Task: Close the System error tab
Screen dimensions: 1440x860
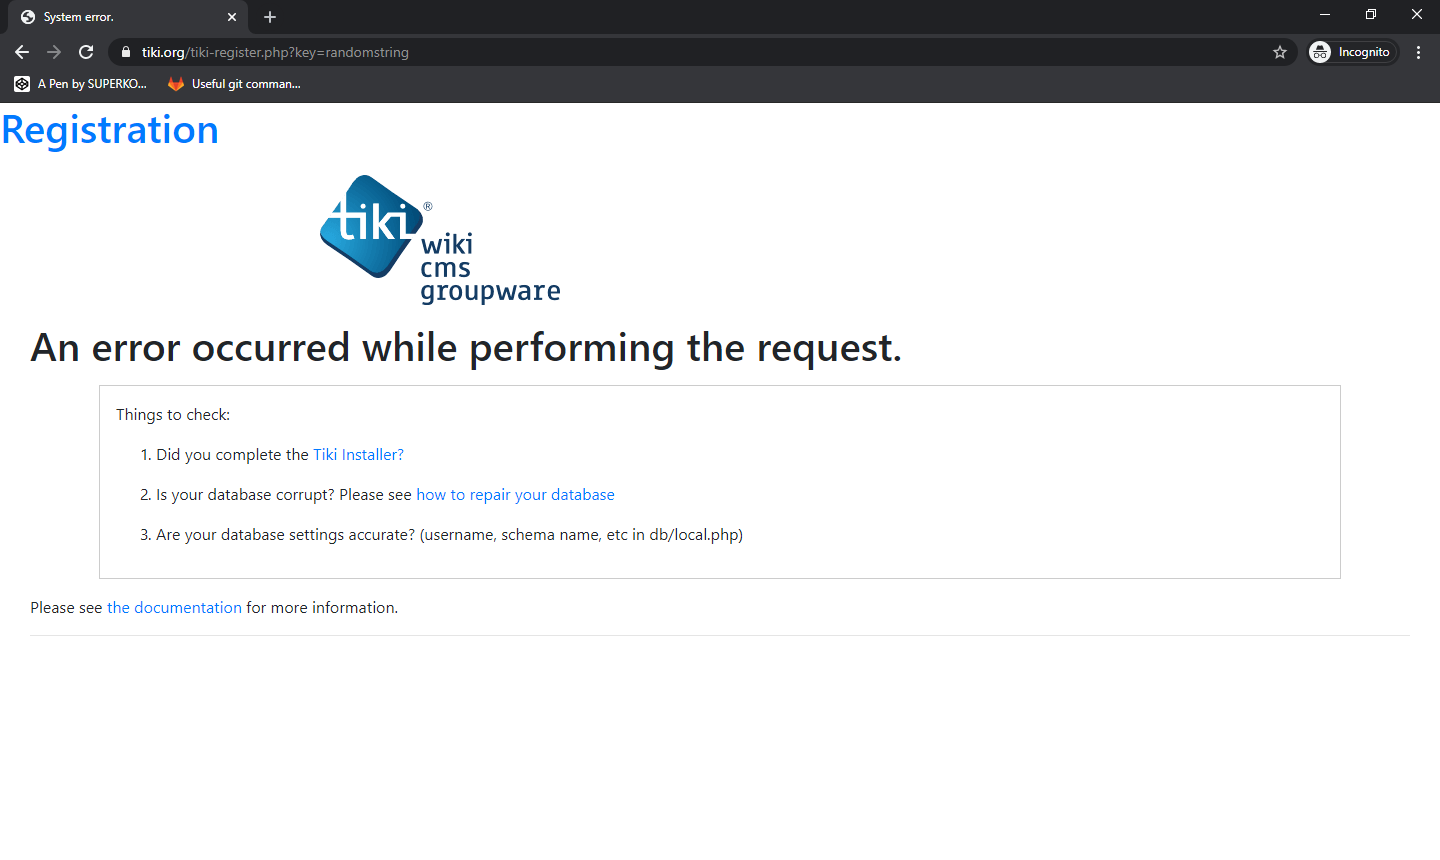Action: pos(232,17)
